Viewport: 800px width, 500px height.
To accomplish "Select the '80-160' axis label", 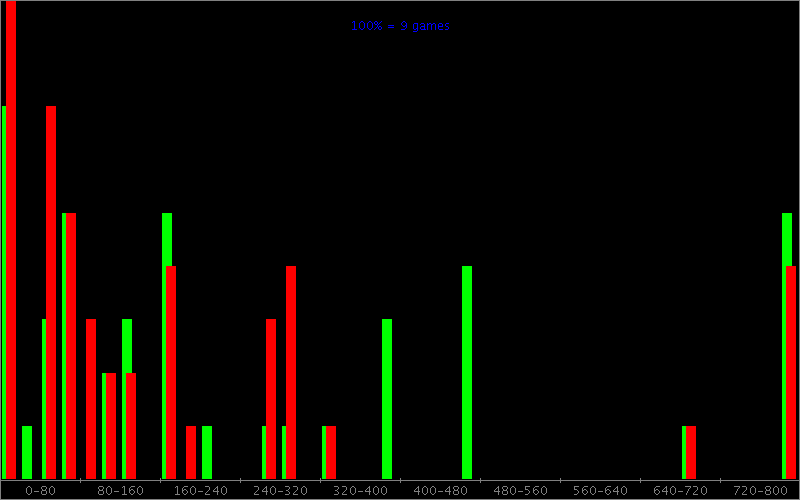I will coord(120,491).
